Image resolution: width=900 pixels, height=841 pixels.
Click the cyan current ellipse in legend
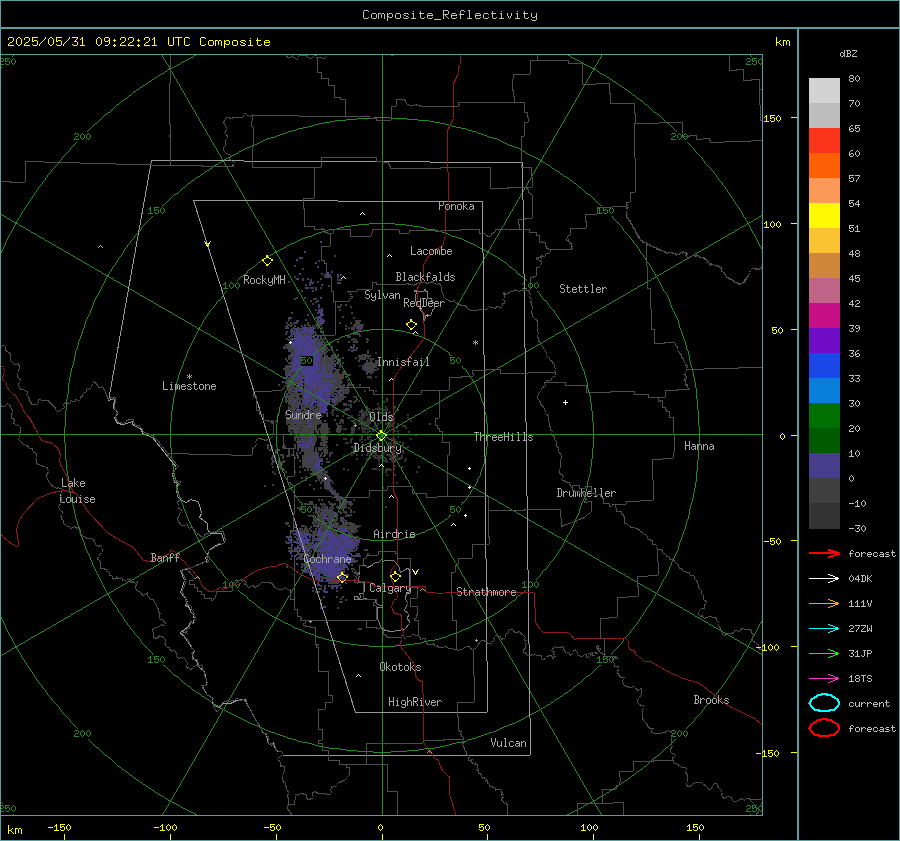824,703
